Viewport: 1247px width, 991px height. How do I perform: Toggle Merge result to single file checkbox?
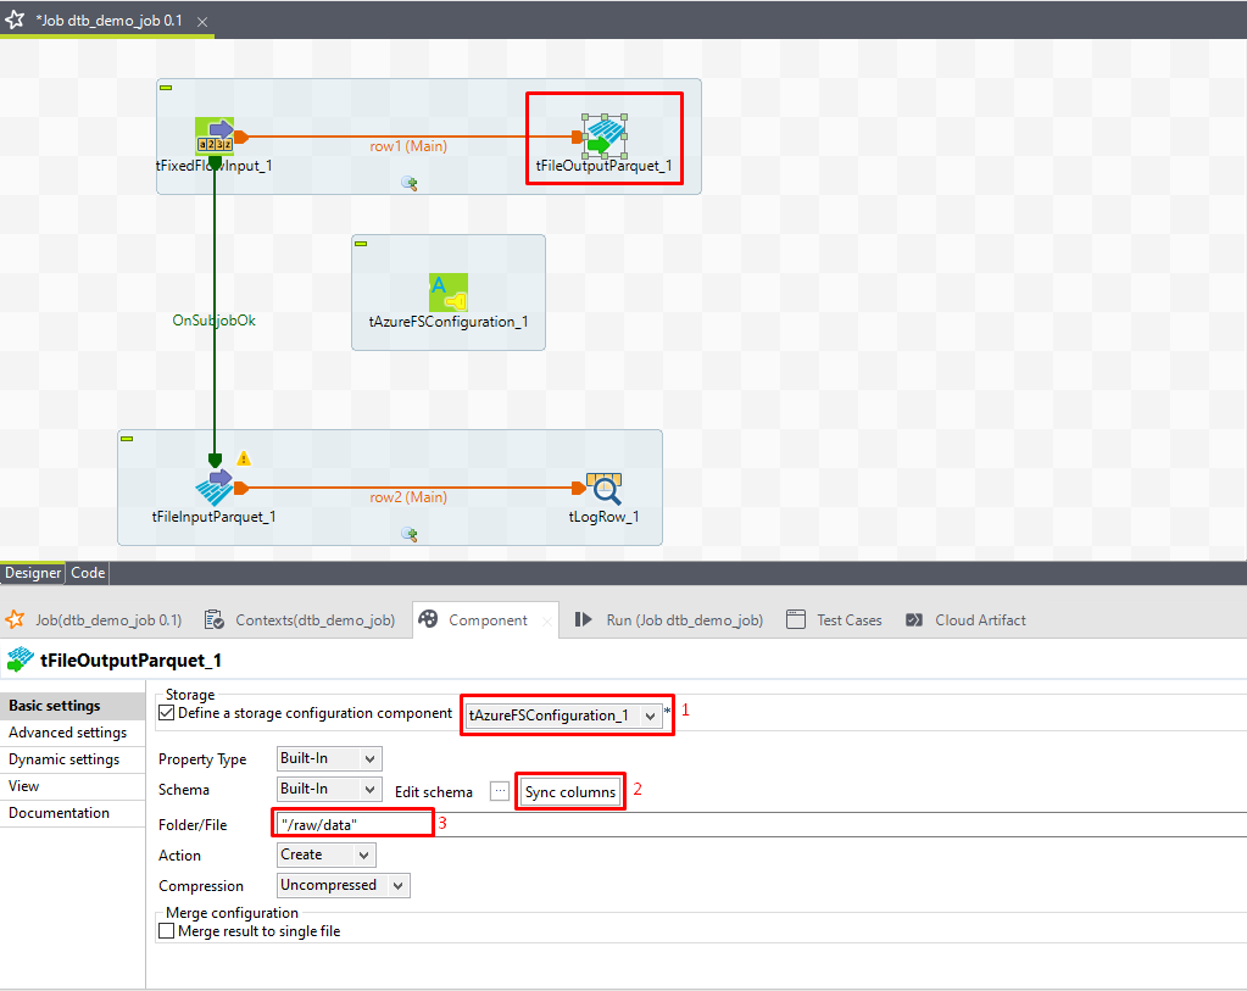tap(167, 931)
